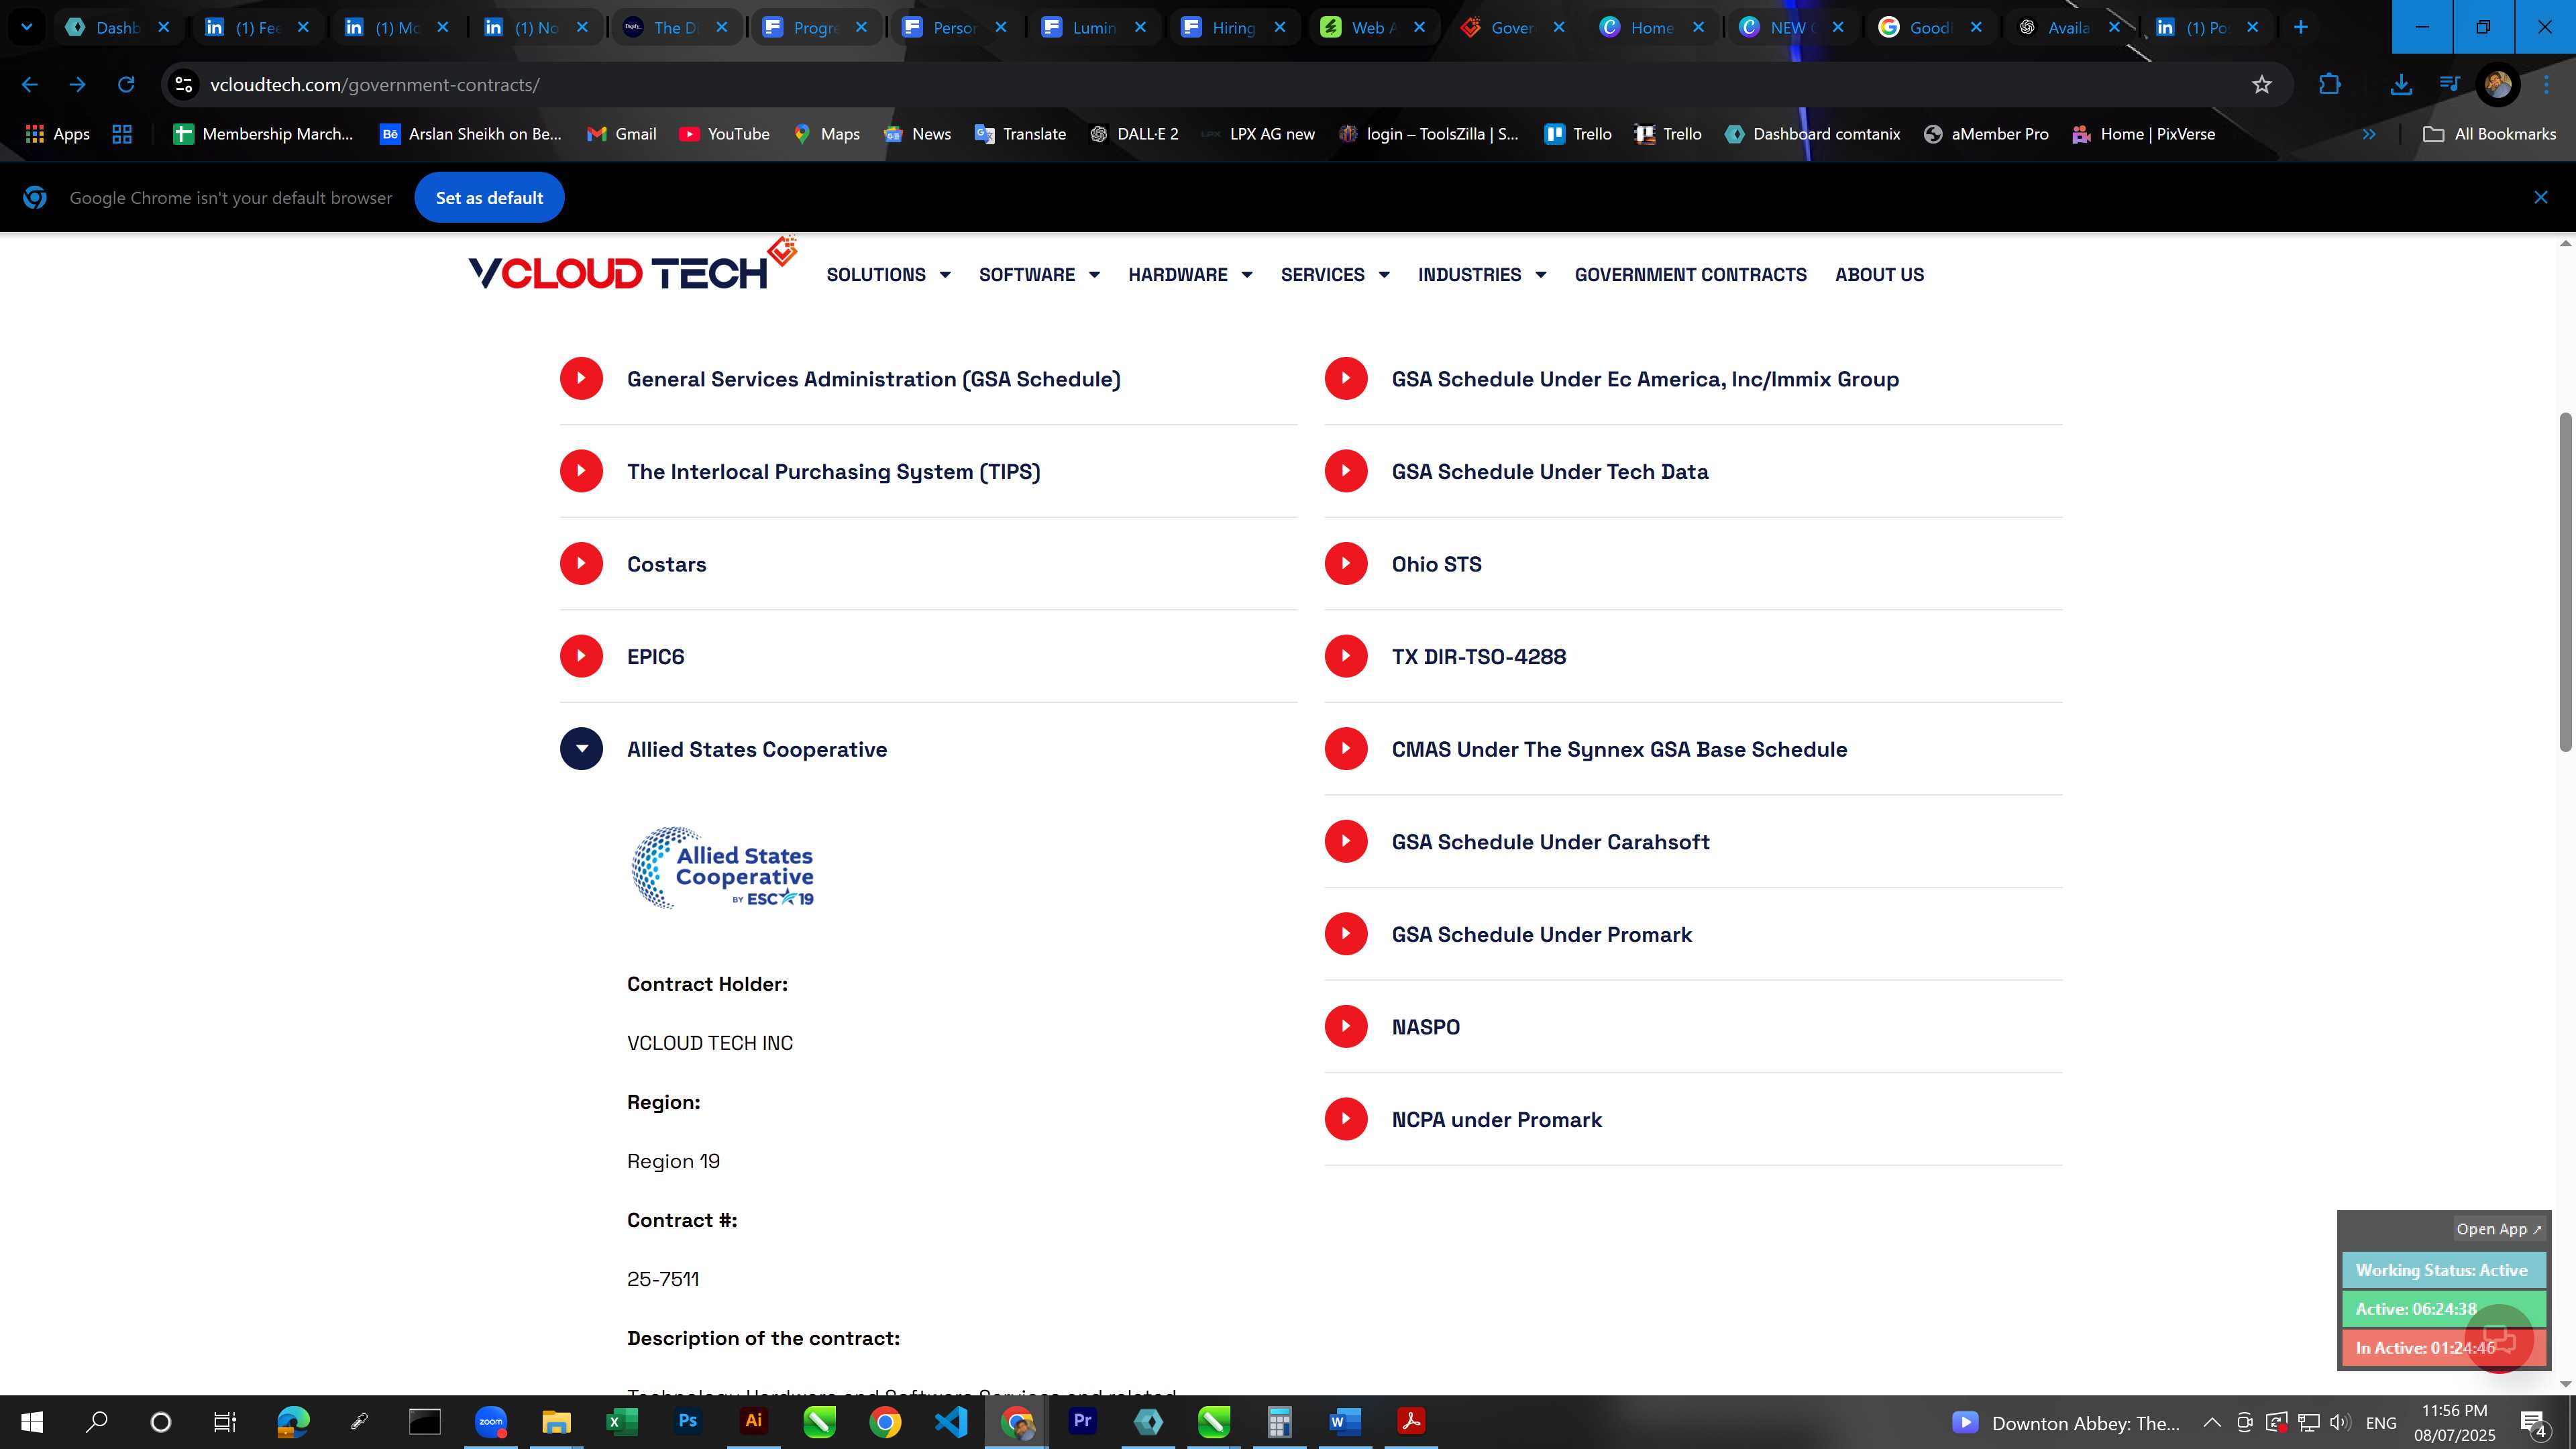This screenshot has width=2576, height=1449.
Task: View site information icon in address bar
Action: click(x=183, y=85)
